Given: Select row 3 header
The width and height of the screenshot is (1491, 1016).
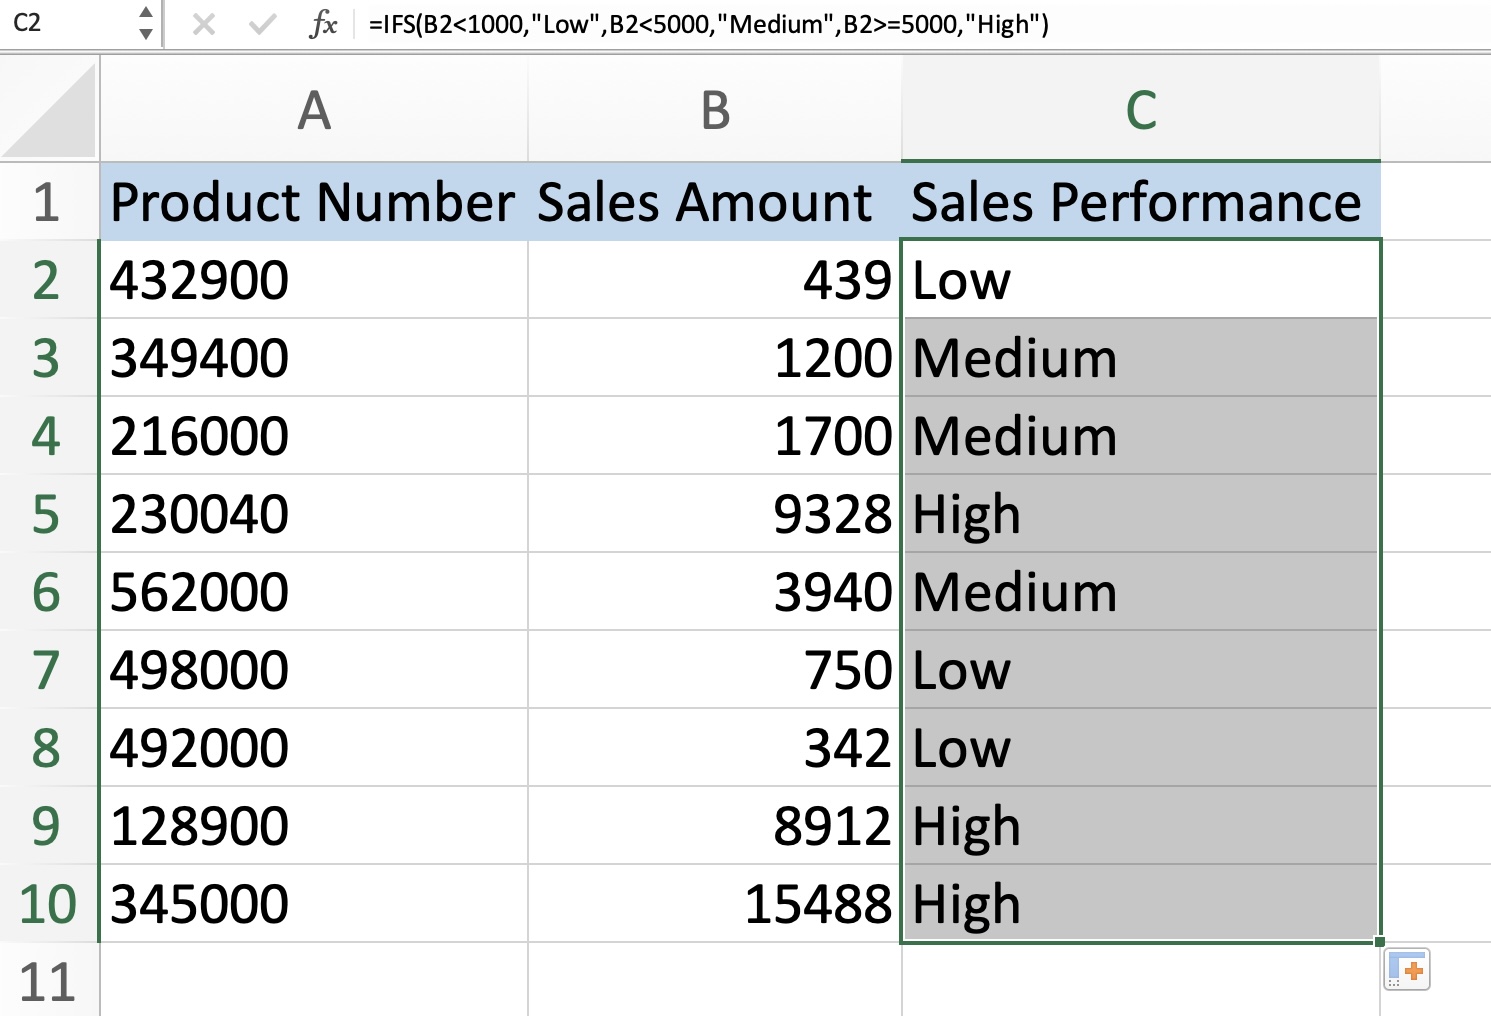Looking at the screenshot, I should pyautogui.click(x=48, y=358).
